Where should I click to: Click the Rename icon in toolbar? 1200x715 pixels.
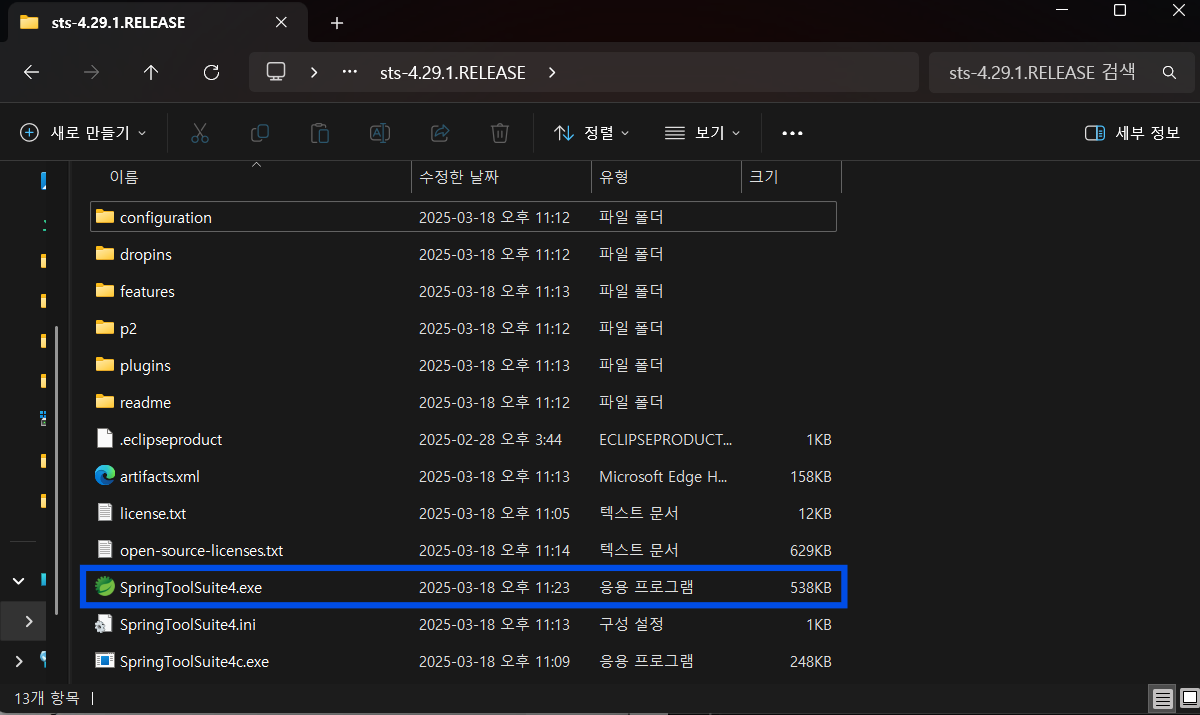point(380,132)
